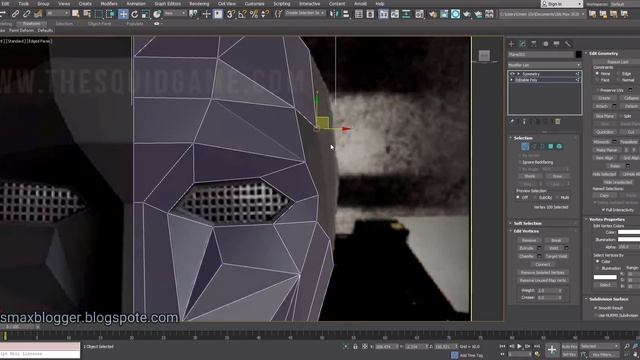Toggle Window/Crossing selection icon
This screenshot has width=640, height=360.
(110, 14)
